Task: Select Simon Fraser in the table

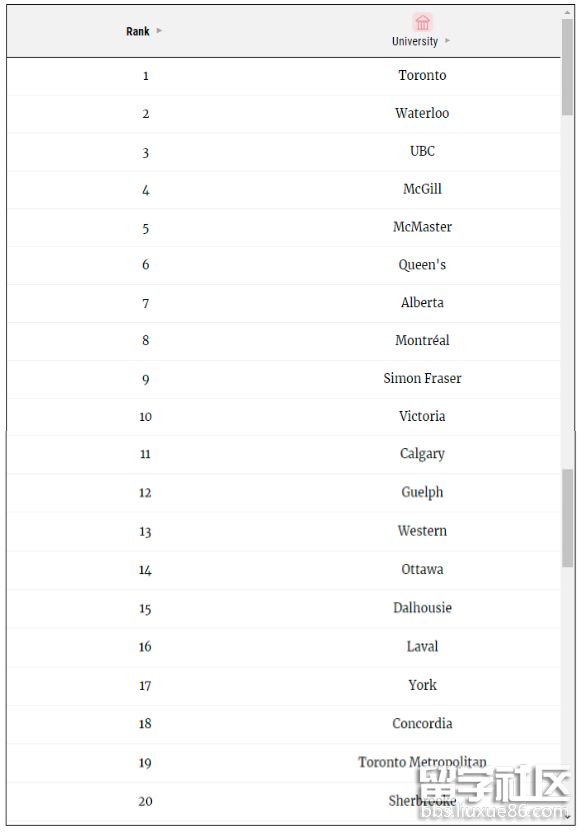Action: [x=422, y=378]
